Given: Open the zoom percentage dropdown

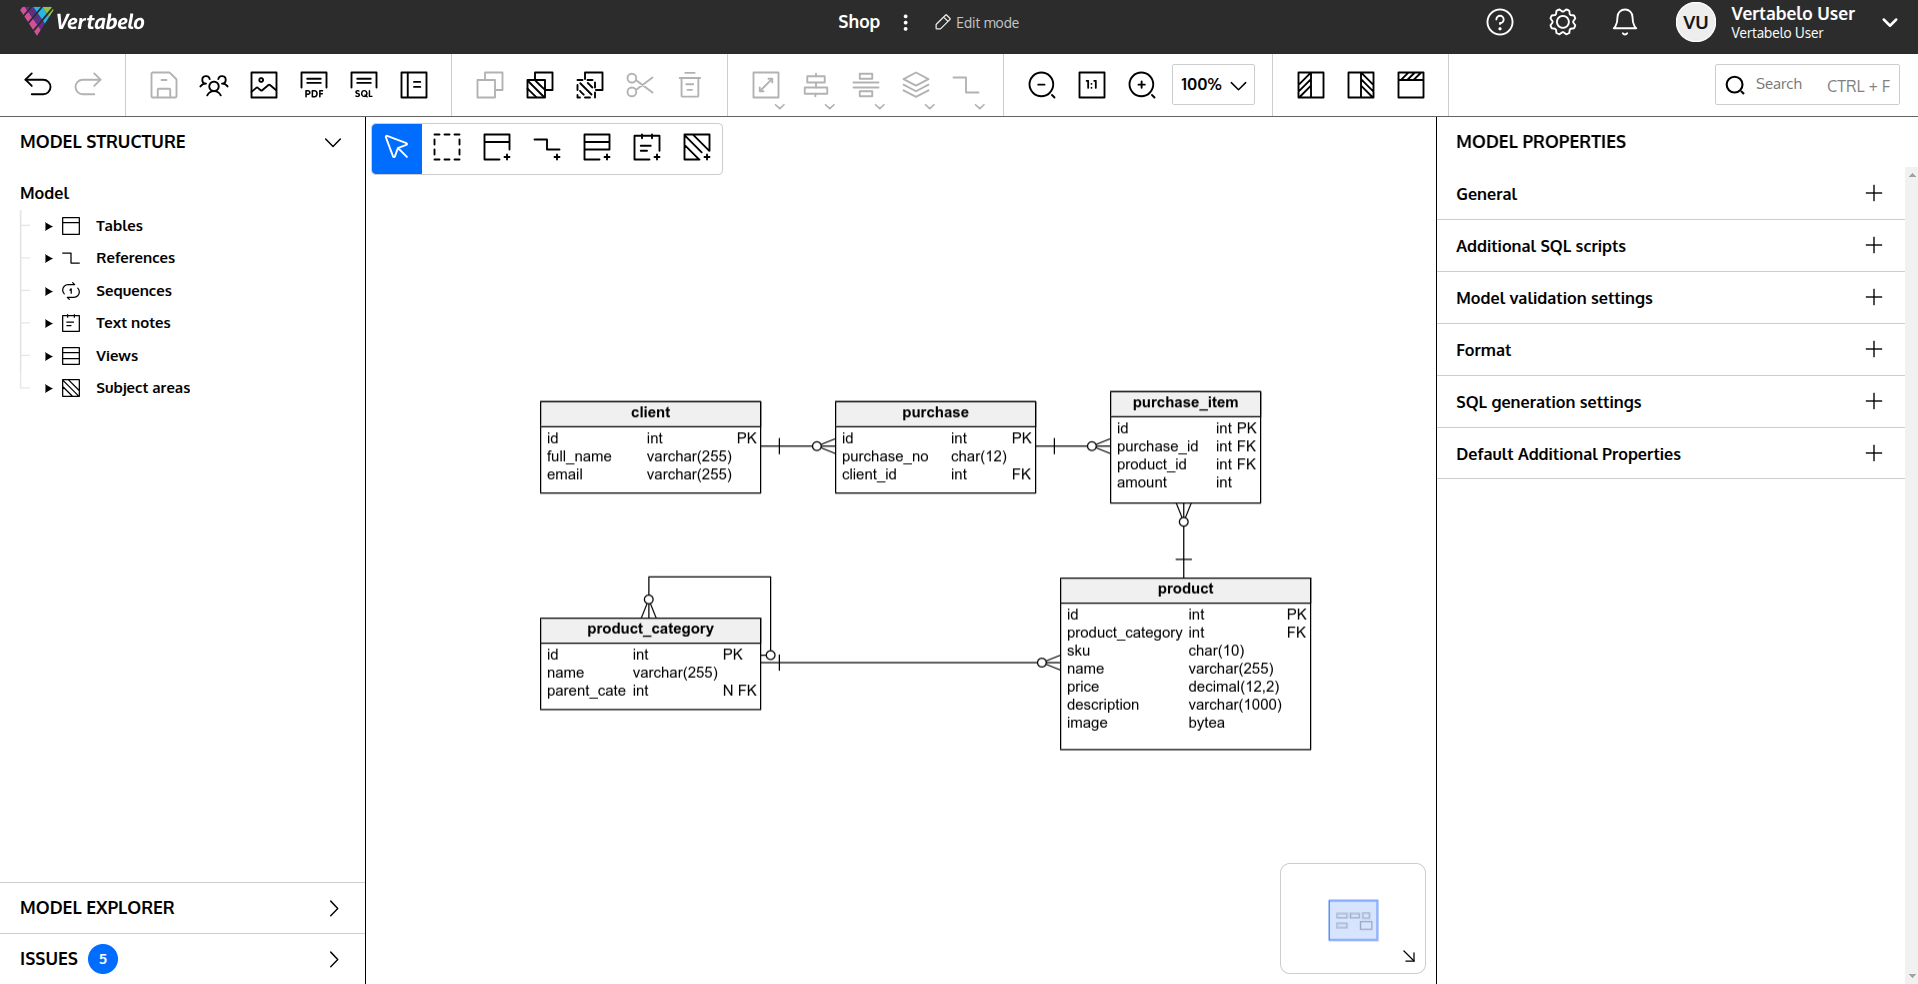Looking at the screenshot, I should coord(1212,85).
